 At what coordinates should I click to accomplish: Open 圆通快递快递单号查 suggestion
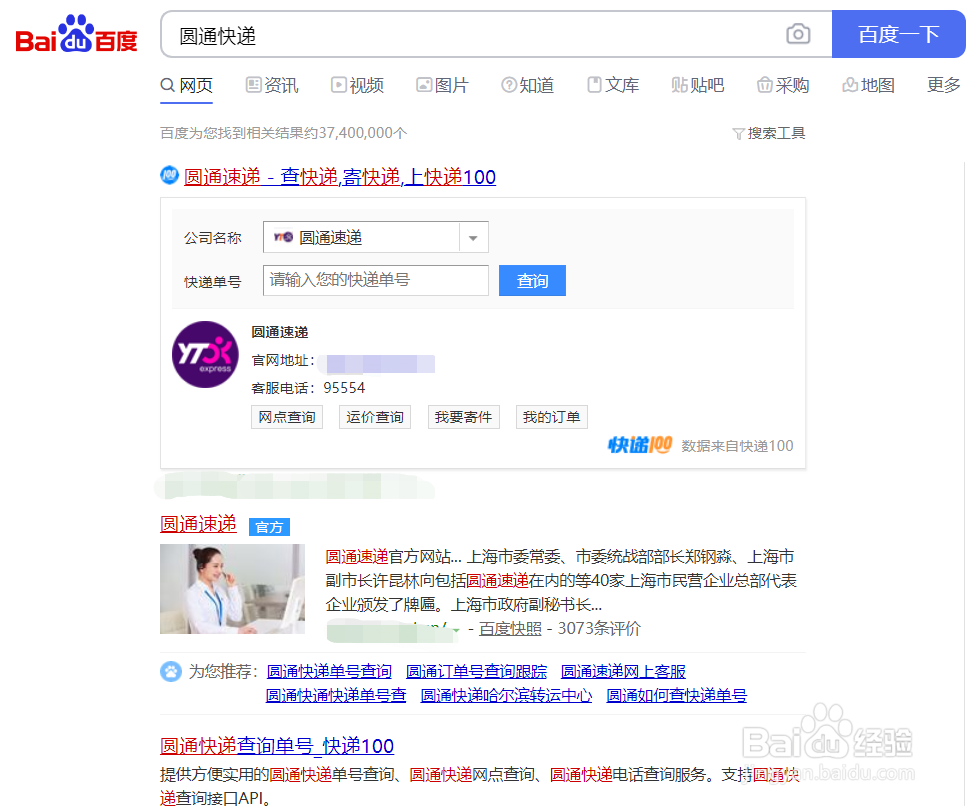coord(335,696)
